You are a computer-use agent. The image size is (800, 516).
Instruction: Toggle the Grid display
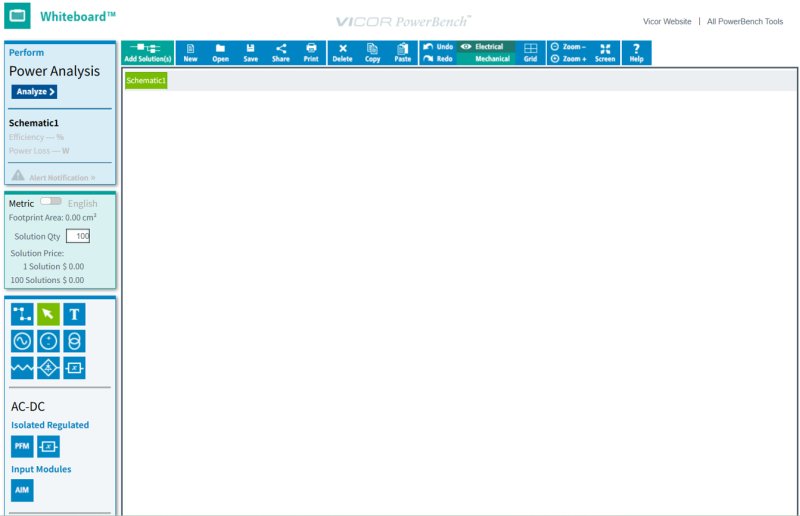click(530, 53)
